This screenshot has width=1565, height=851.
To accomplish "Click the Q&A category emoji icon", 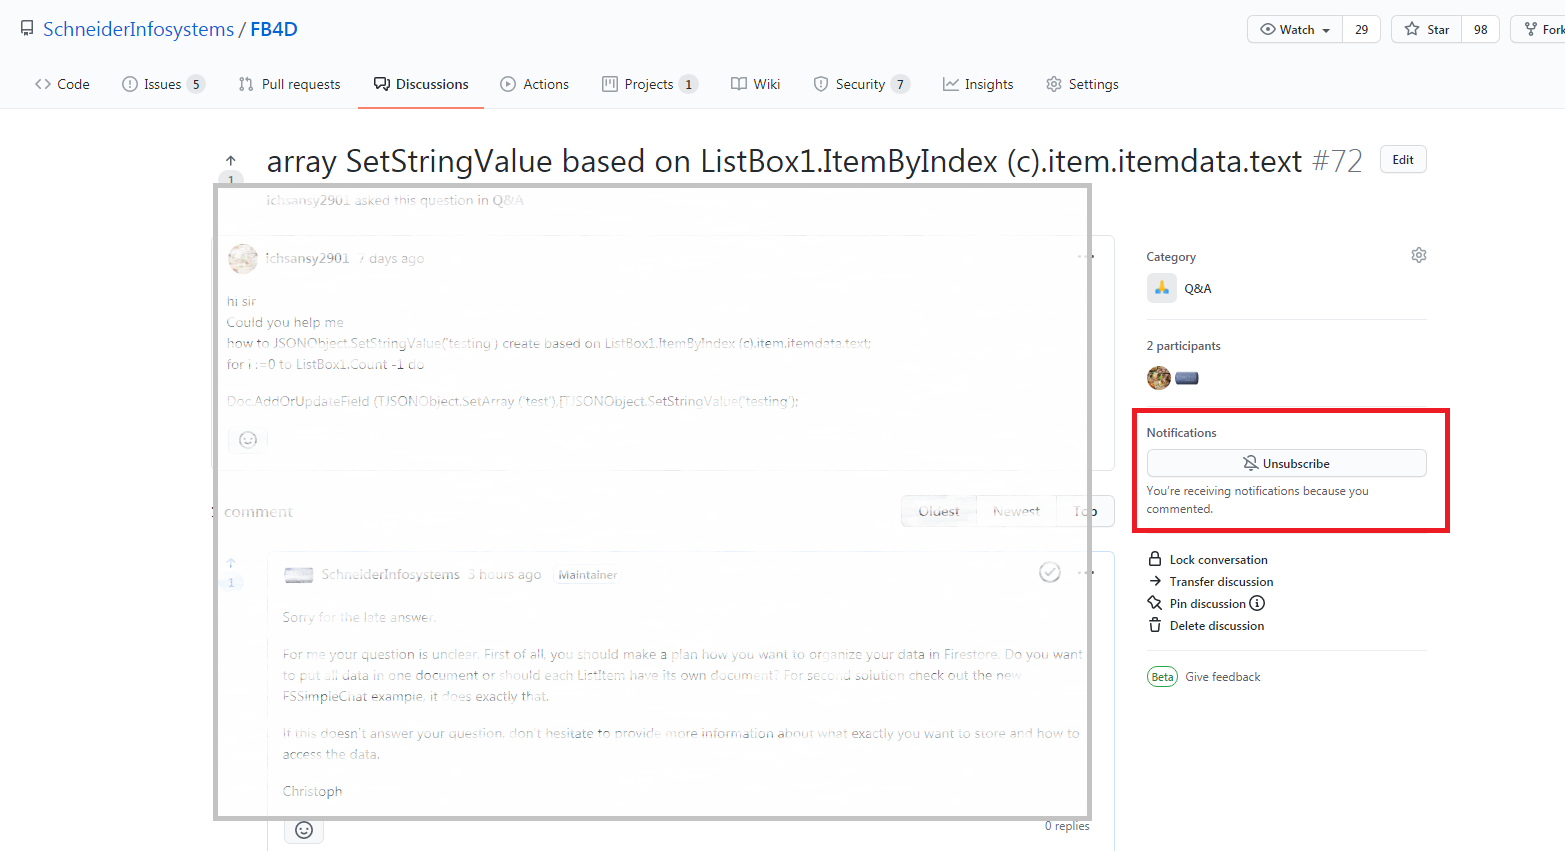I will coord(1161,288).
